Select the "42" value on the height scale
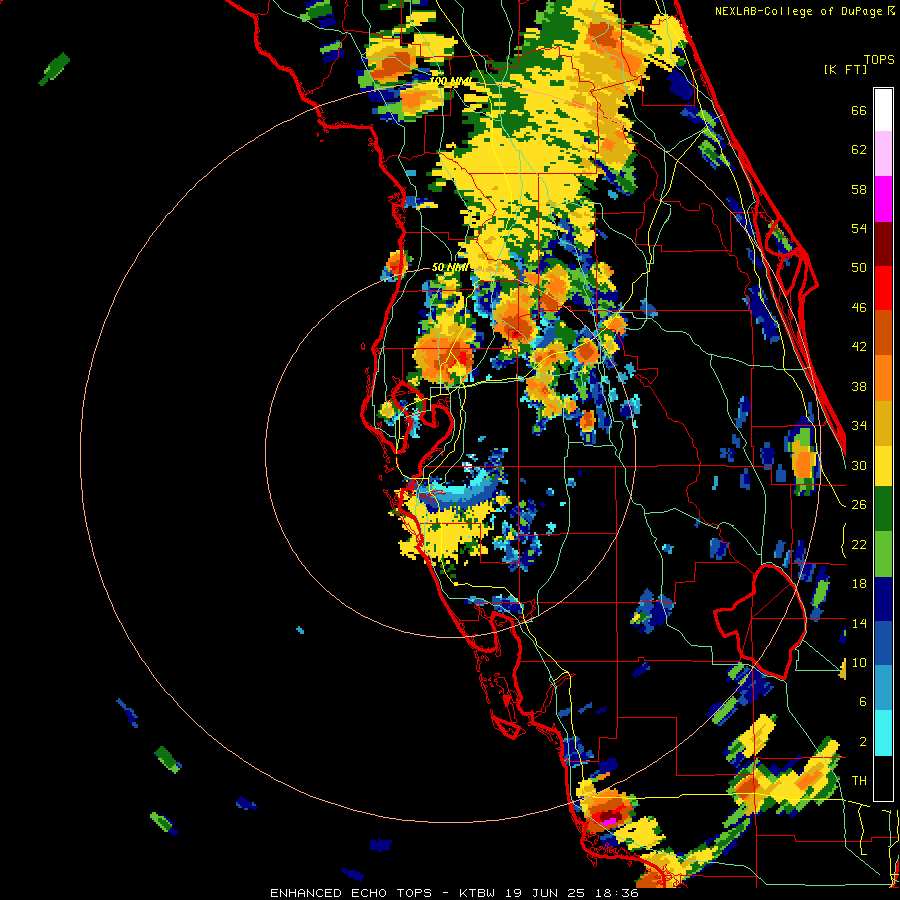 tap(859, 347)
